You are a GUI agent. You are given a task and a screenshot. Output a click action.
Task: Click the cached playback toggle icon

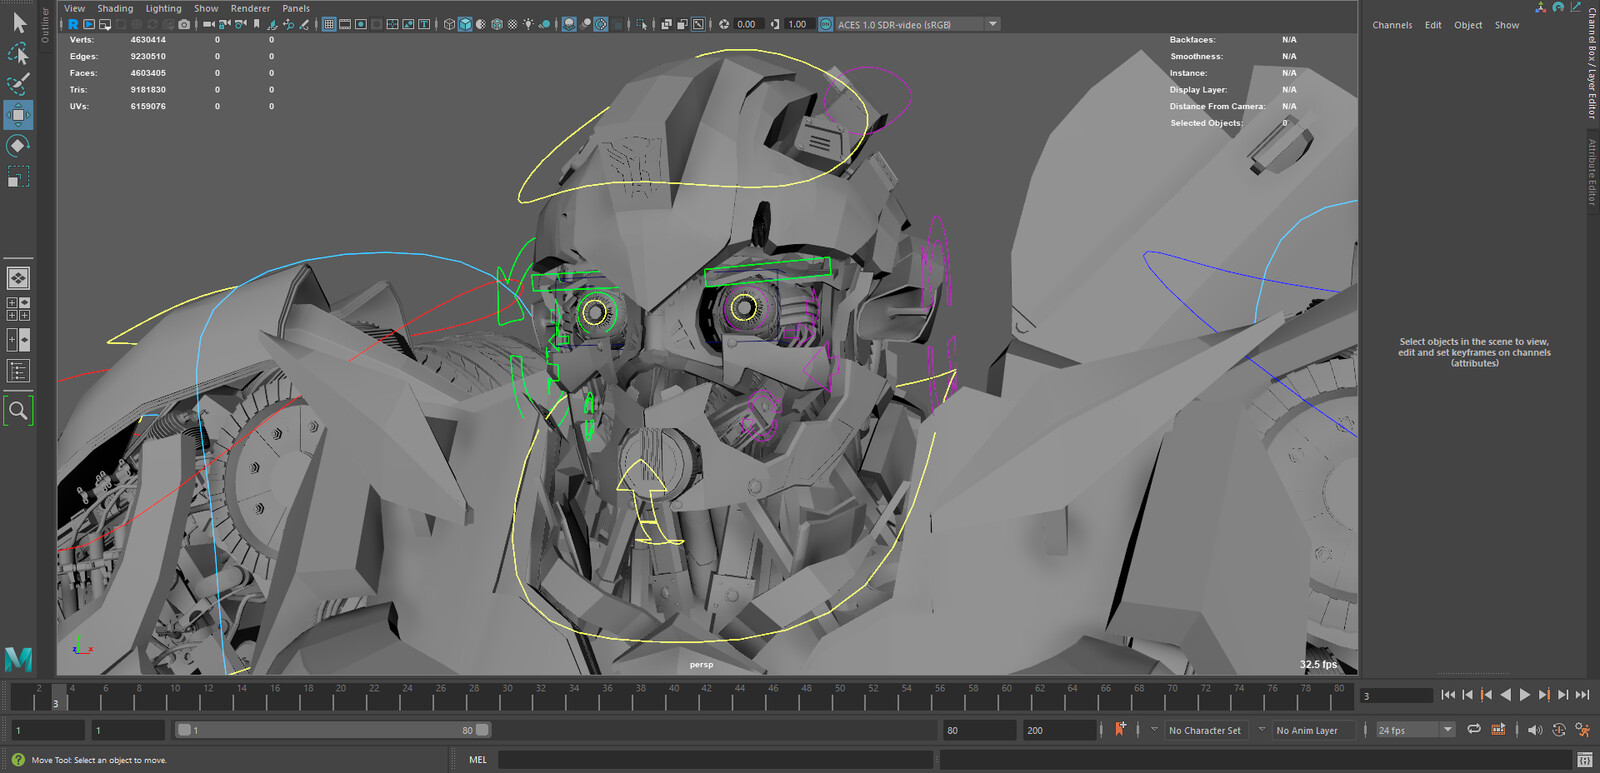click(x=1498, y=730)
